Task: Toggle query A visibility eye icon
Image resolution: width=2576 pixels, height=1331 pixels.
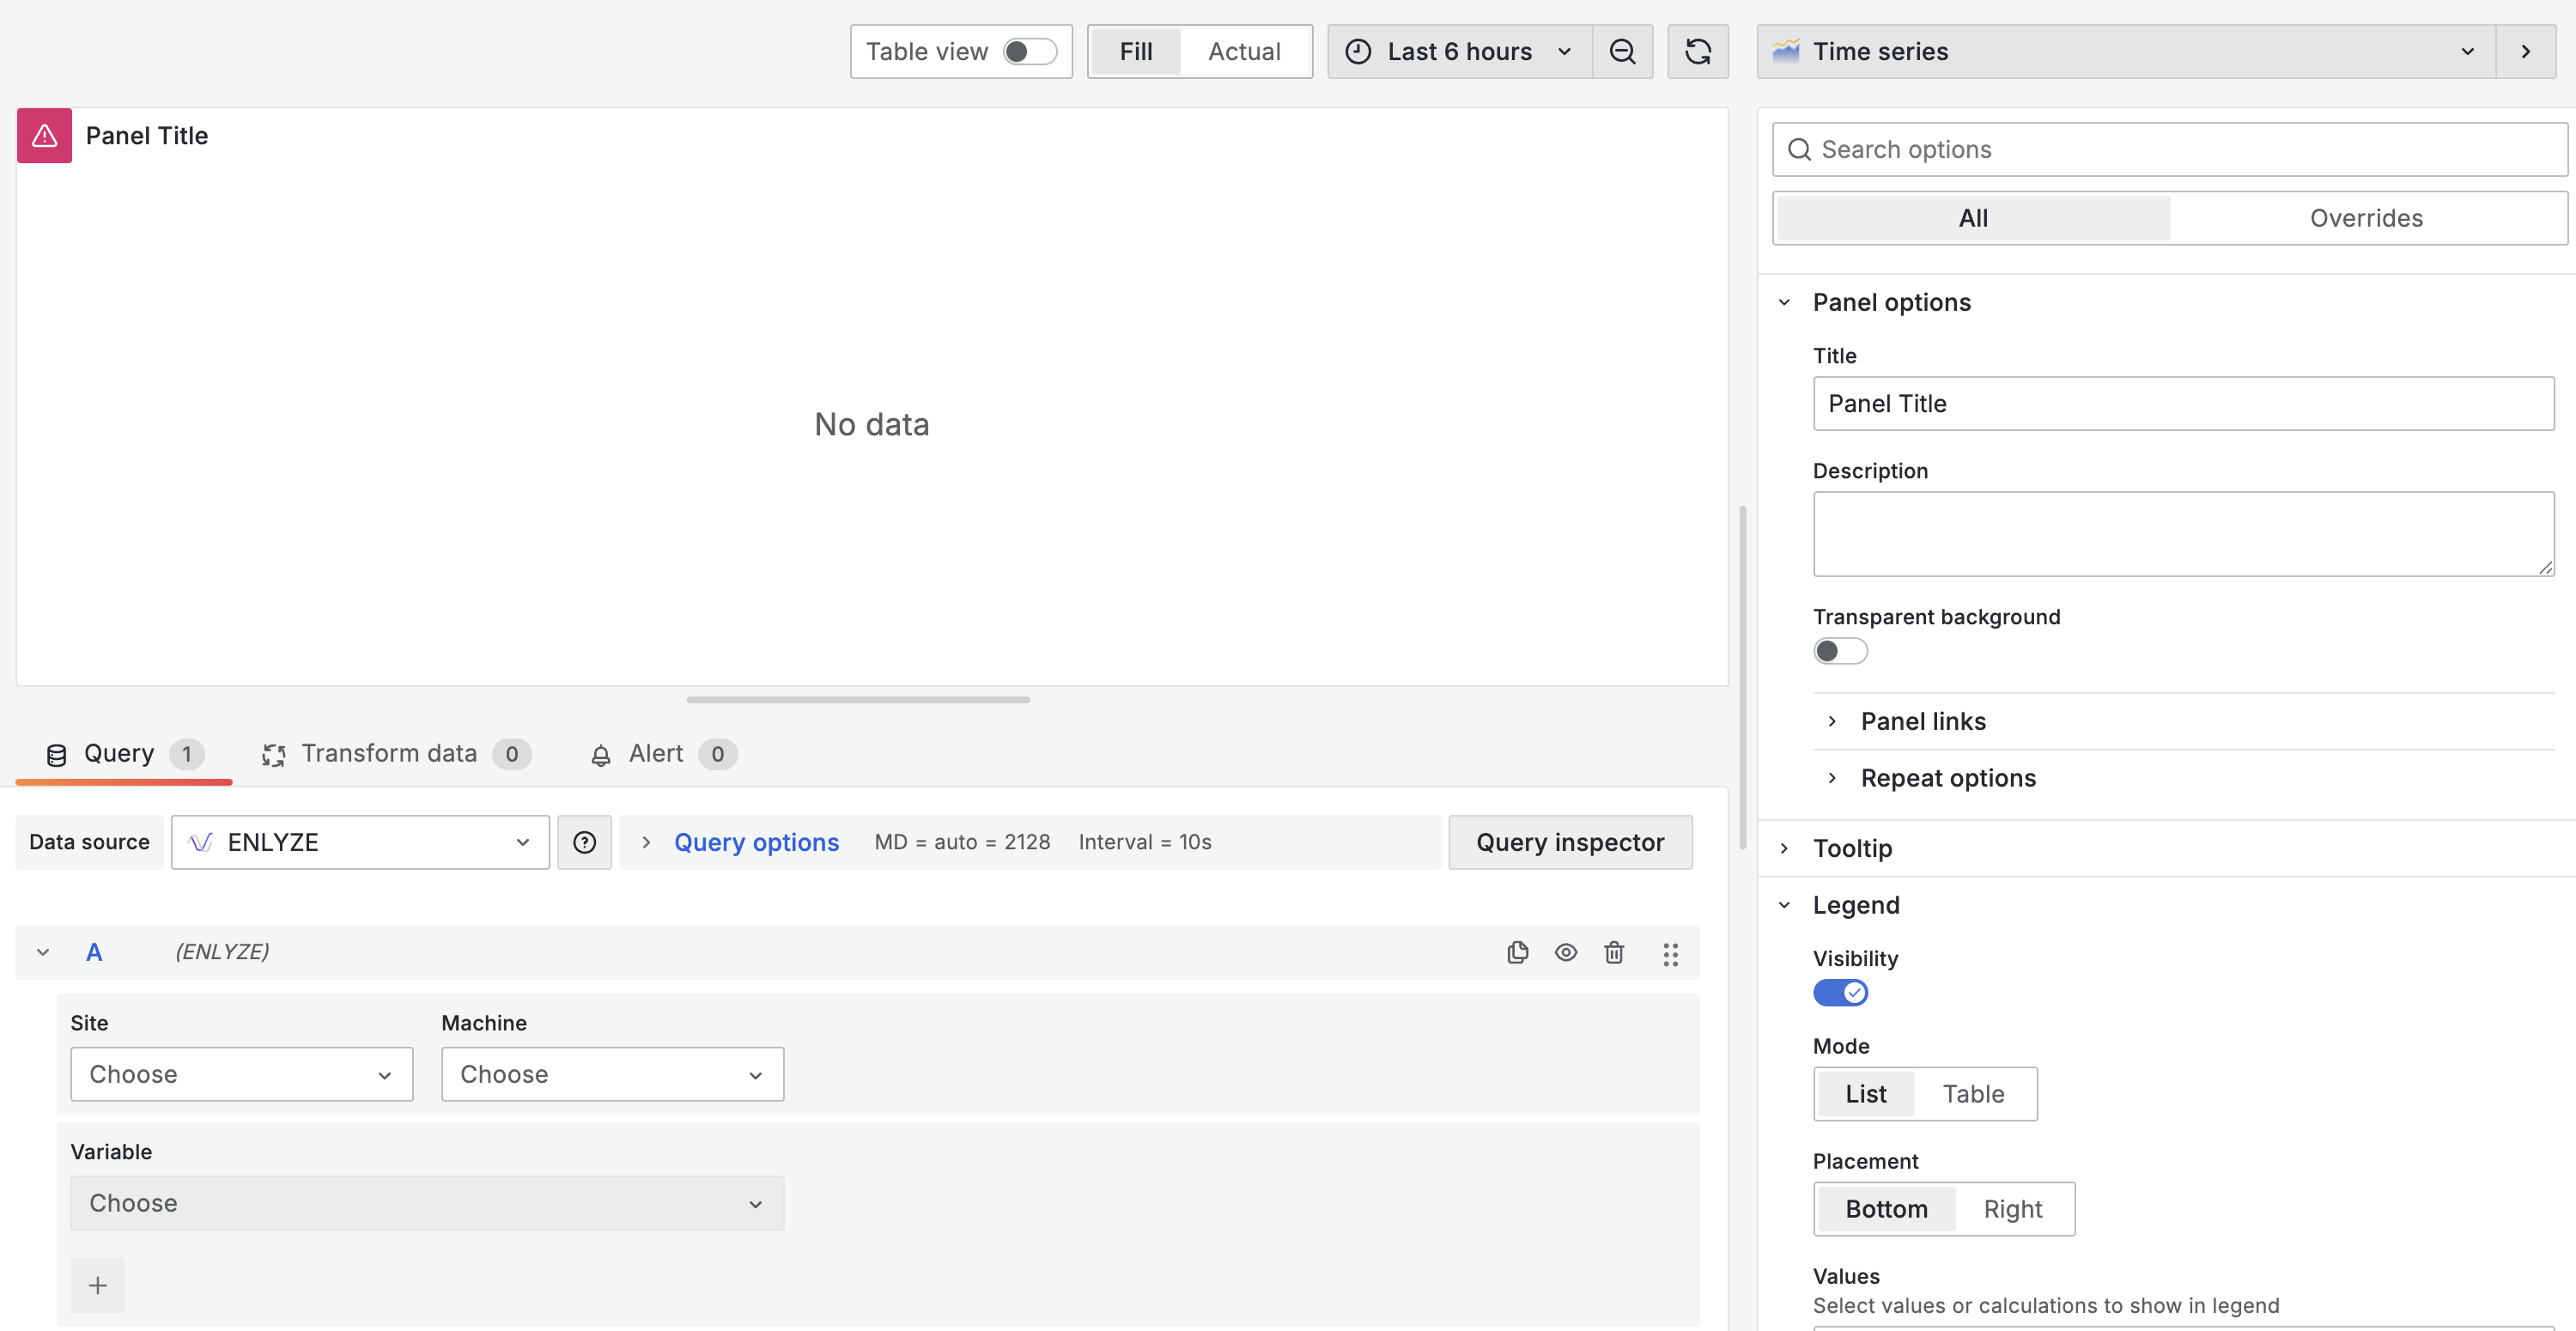Action: (1566, 953)
